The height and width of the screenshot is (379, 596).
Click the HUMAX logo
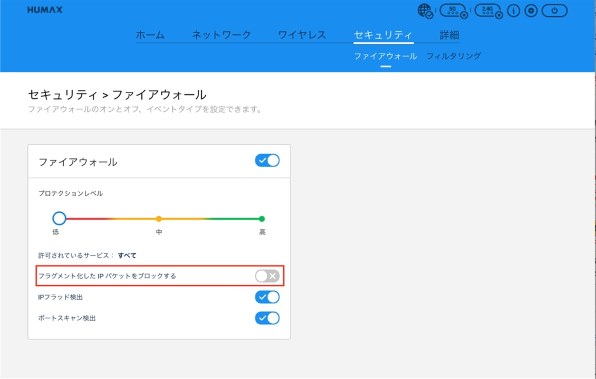45,10
